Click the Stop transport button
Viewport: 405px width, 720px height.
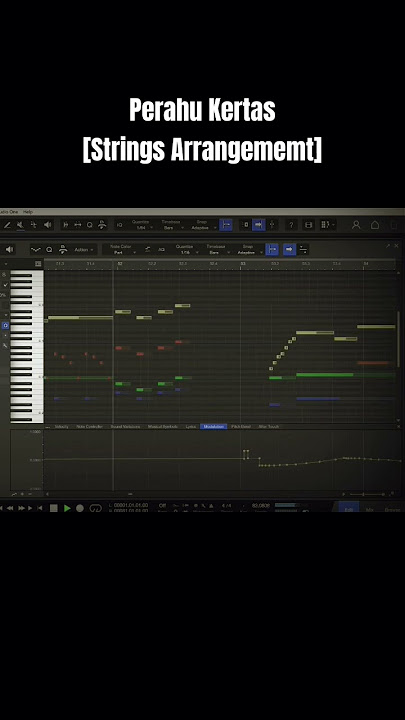(54, 508)
